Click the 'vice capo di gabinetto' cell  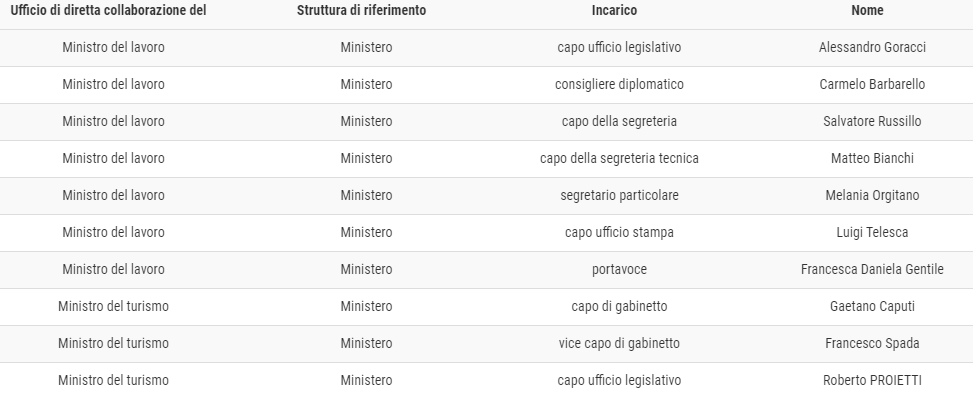[619, 343]
